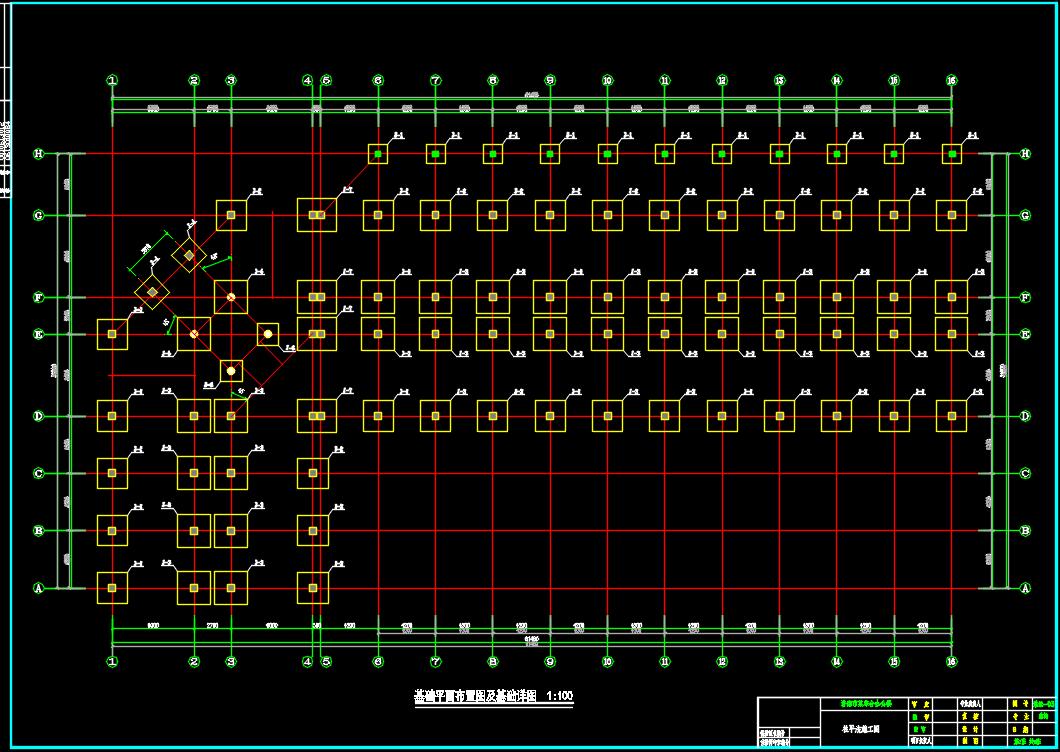Click the round-column footing at F-3

tap(231, 297)
